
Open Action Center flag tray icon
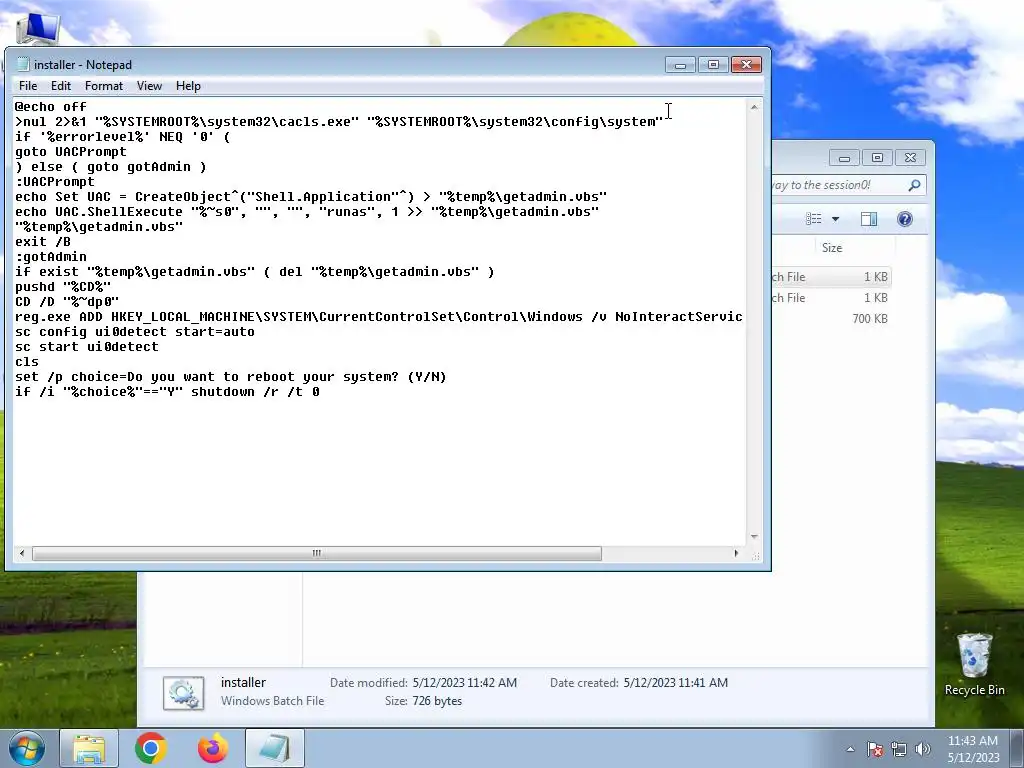(875, 749)
